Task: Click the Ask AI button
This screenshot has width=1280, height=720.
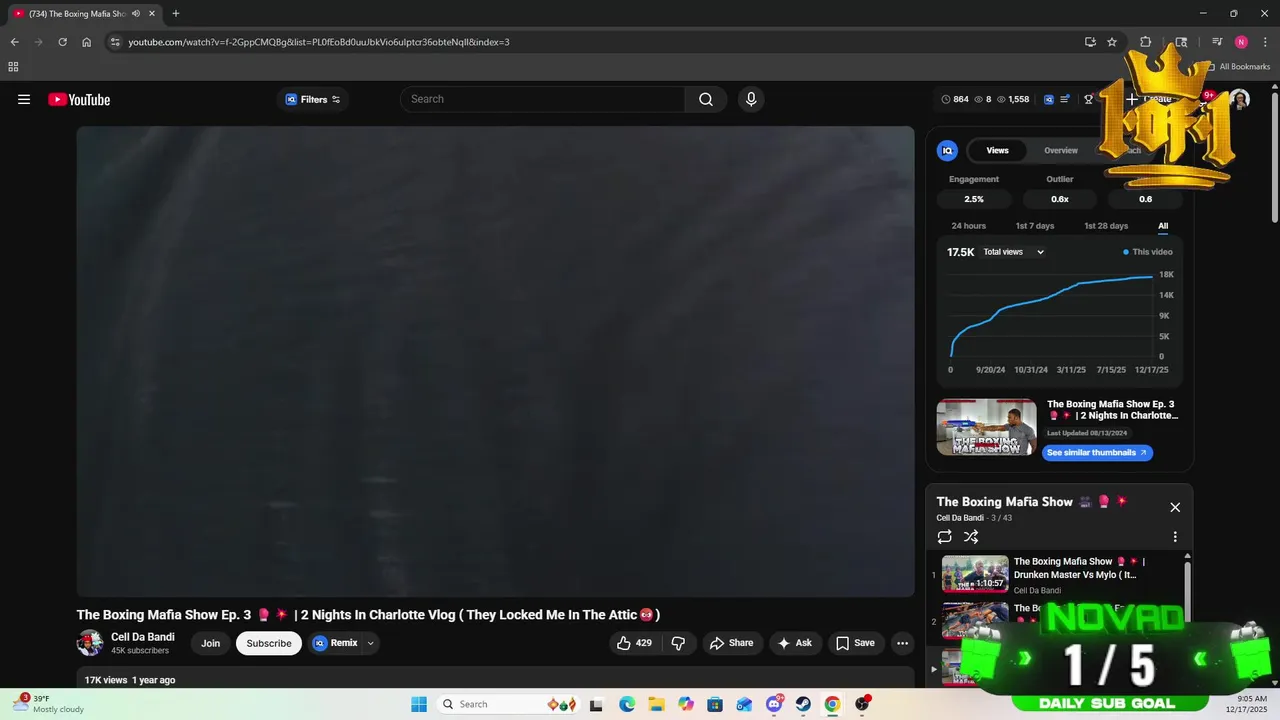Action: [x=794, y=643]
